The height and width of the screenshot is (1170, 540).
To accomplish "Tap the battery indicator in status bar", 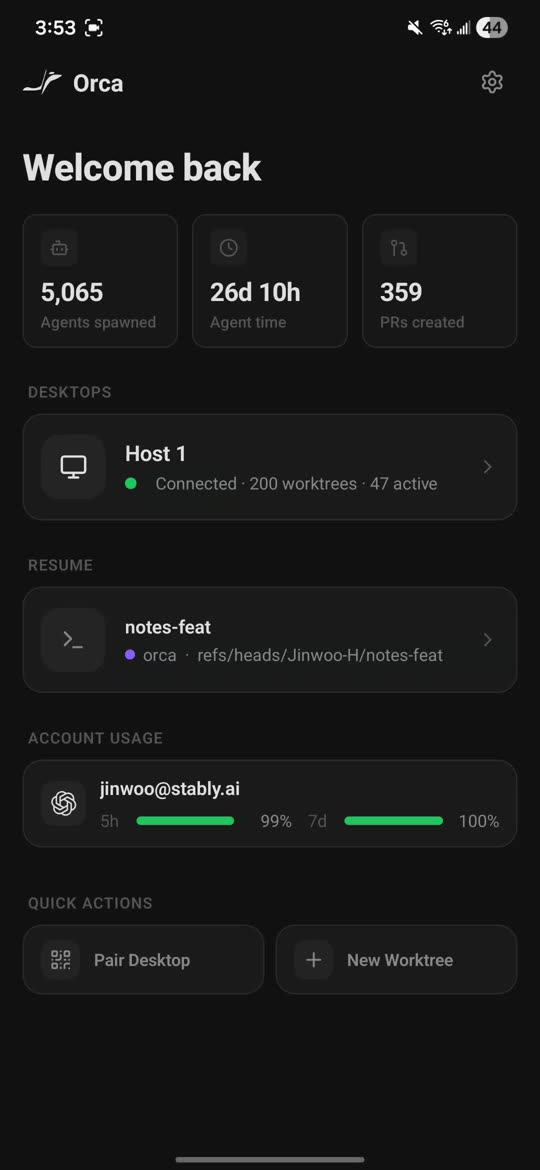I will (492, 28).
